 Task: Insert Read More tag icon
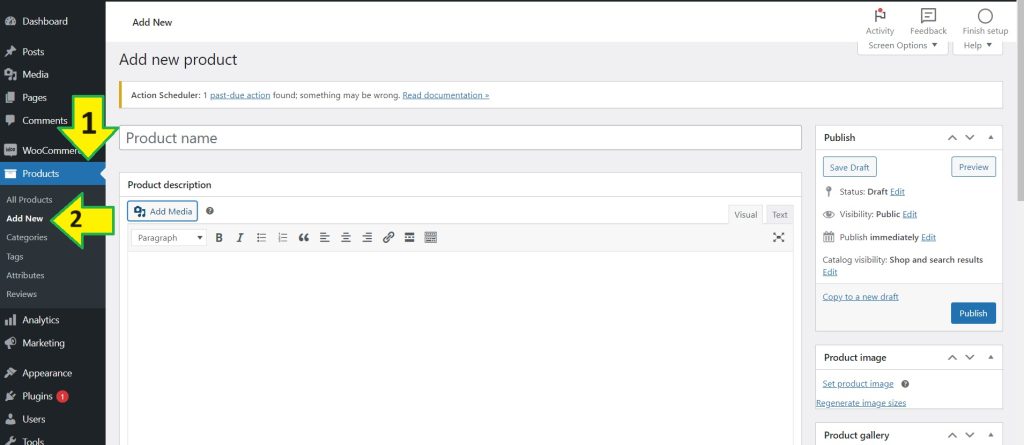point(409,238)
